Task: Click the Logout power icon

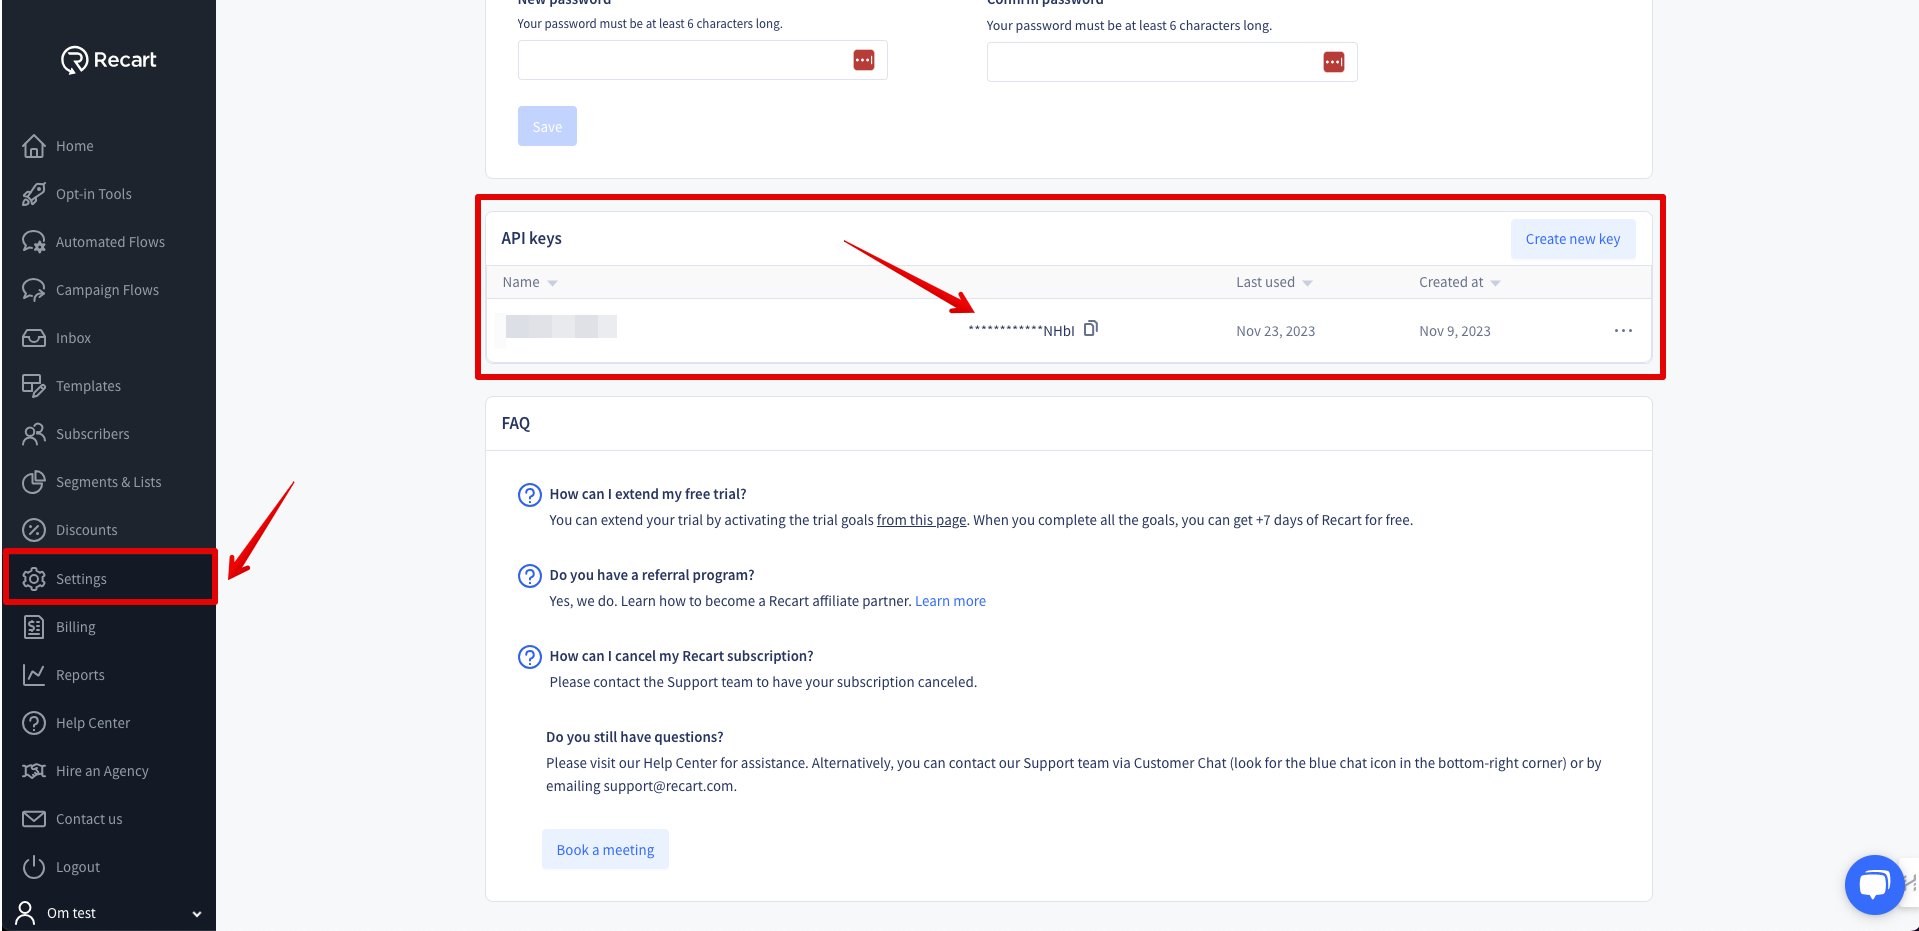Action: point(34,867)
